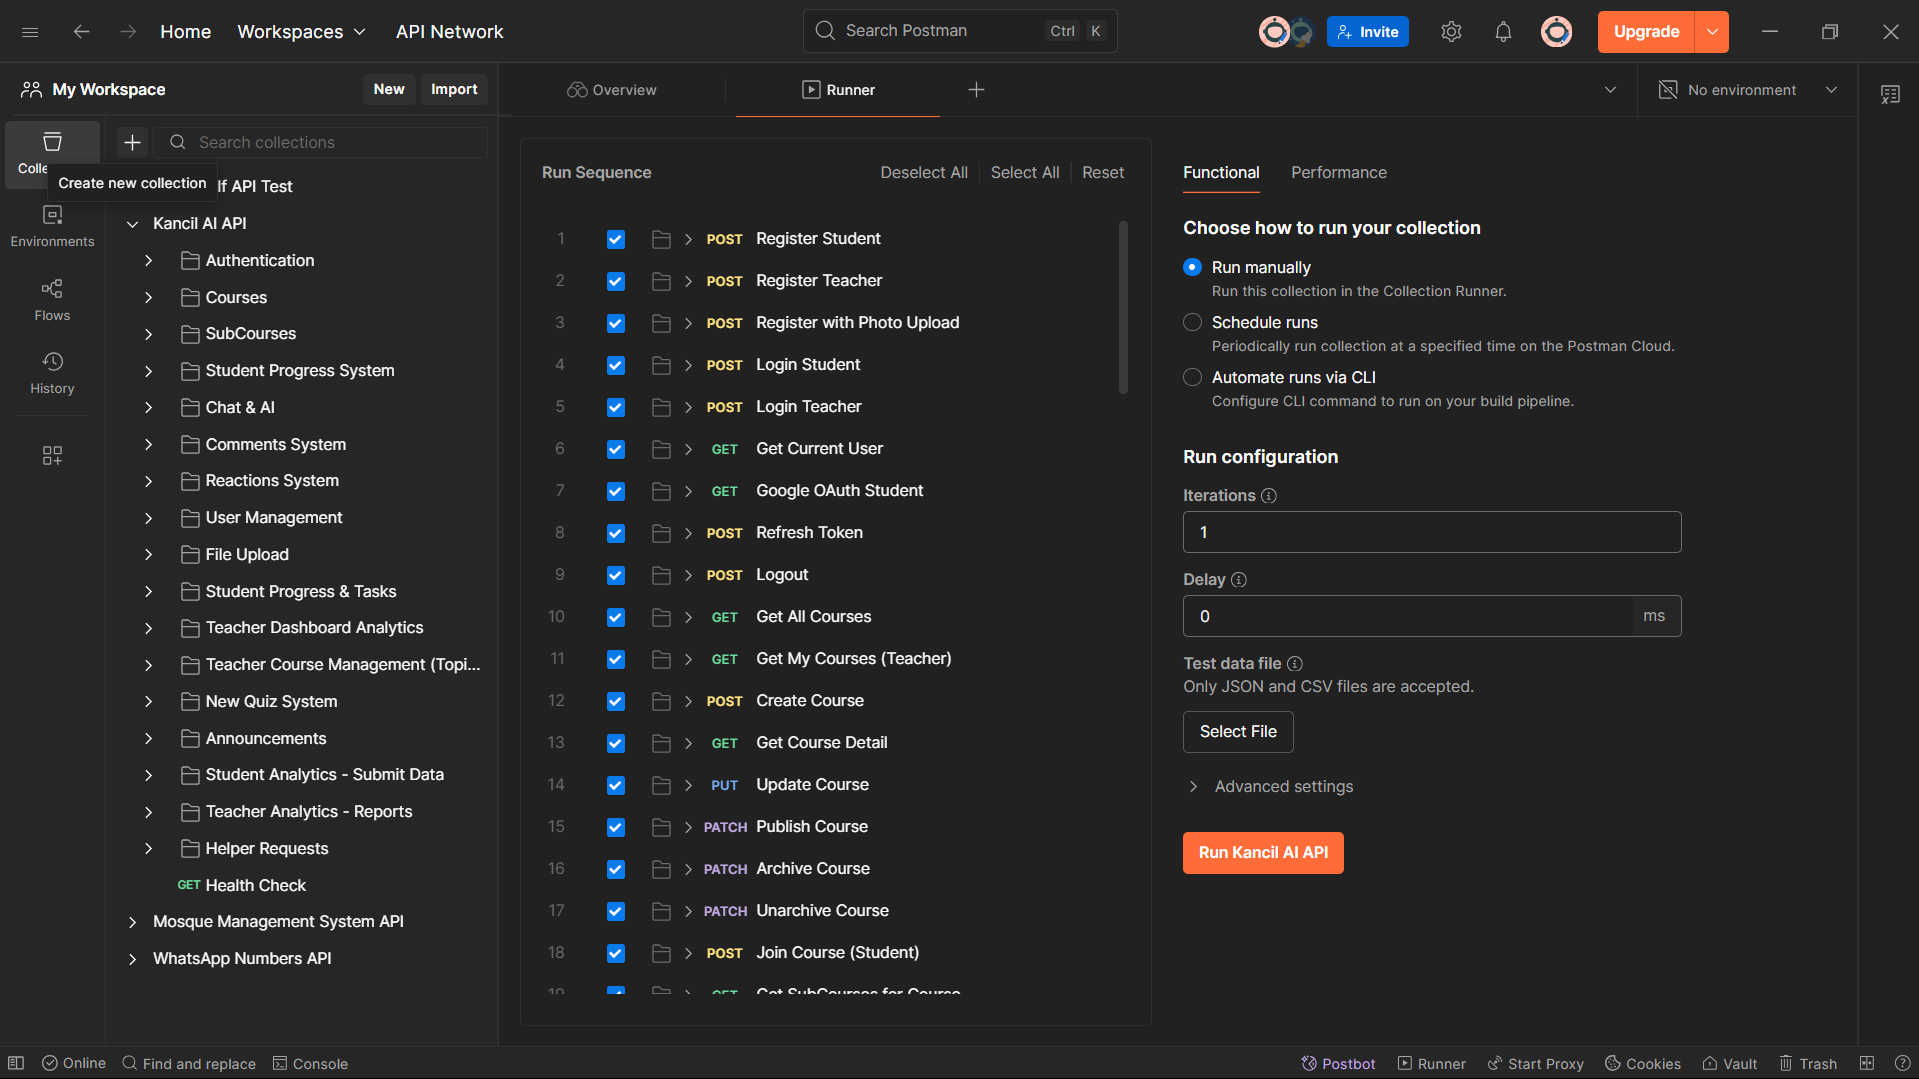
Task: Click the Import button
Action: (454, 89)
